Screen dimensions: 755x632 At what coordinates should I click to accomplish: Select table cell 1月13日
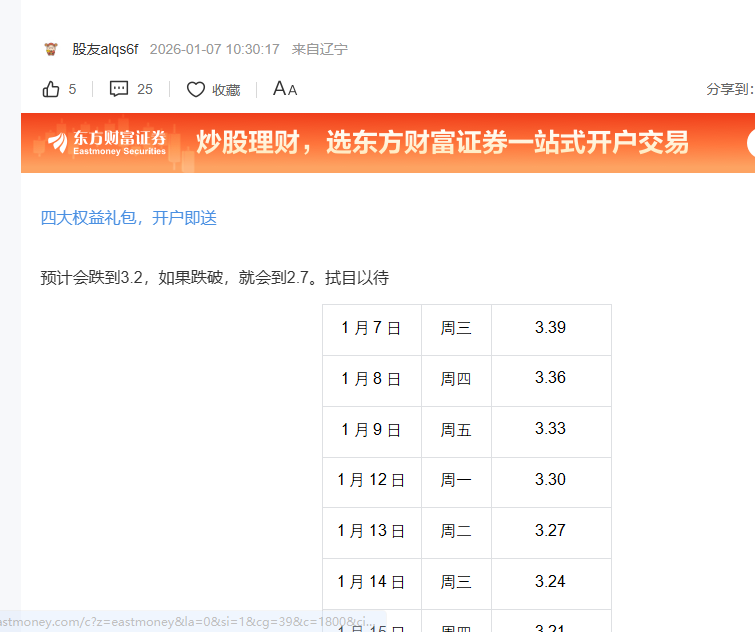point(372,533)
